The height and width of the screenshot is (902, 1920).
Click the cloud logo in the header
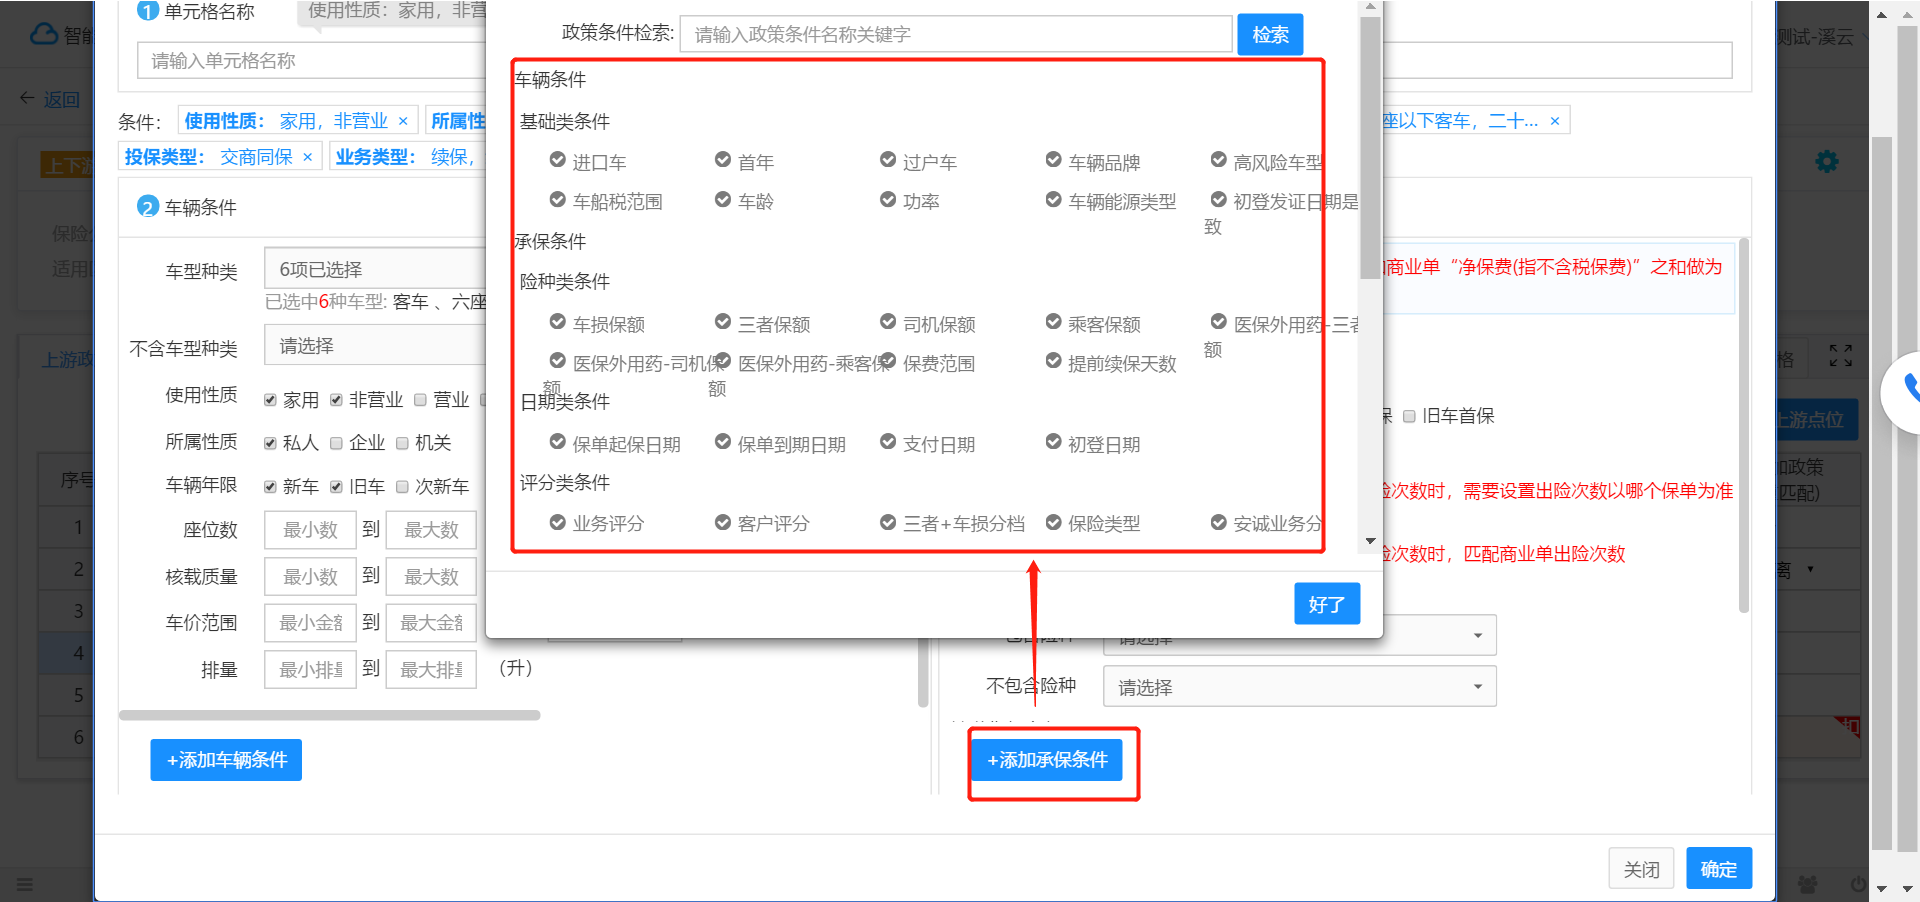(x=44, y=34)
